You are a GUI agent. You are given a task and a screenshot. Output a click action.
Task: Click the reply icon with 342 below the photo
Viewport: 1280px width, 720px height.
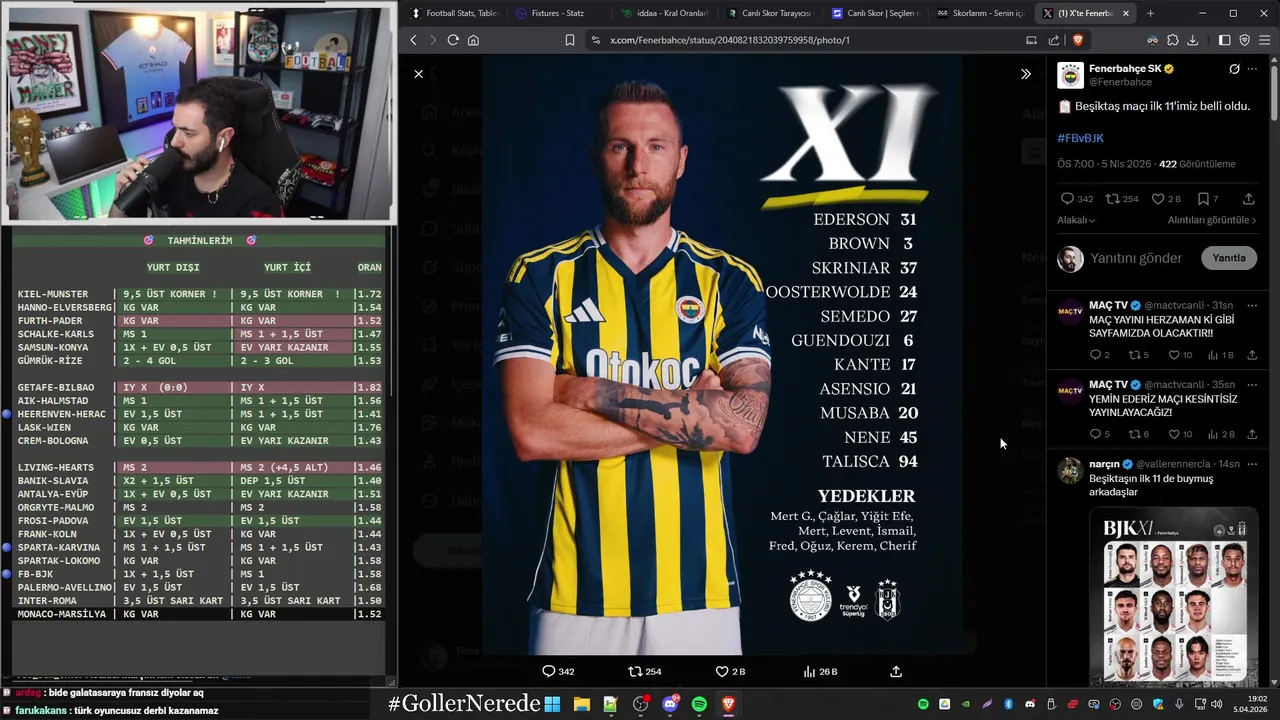point(548,672)
